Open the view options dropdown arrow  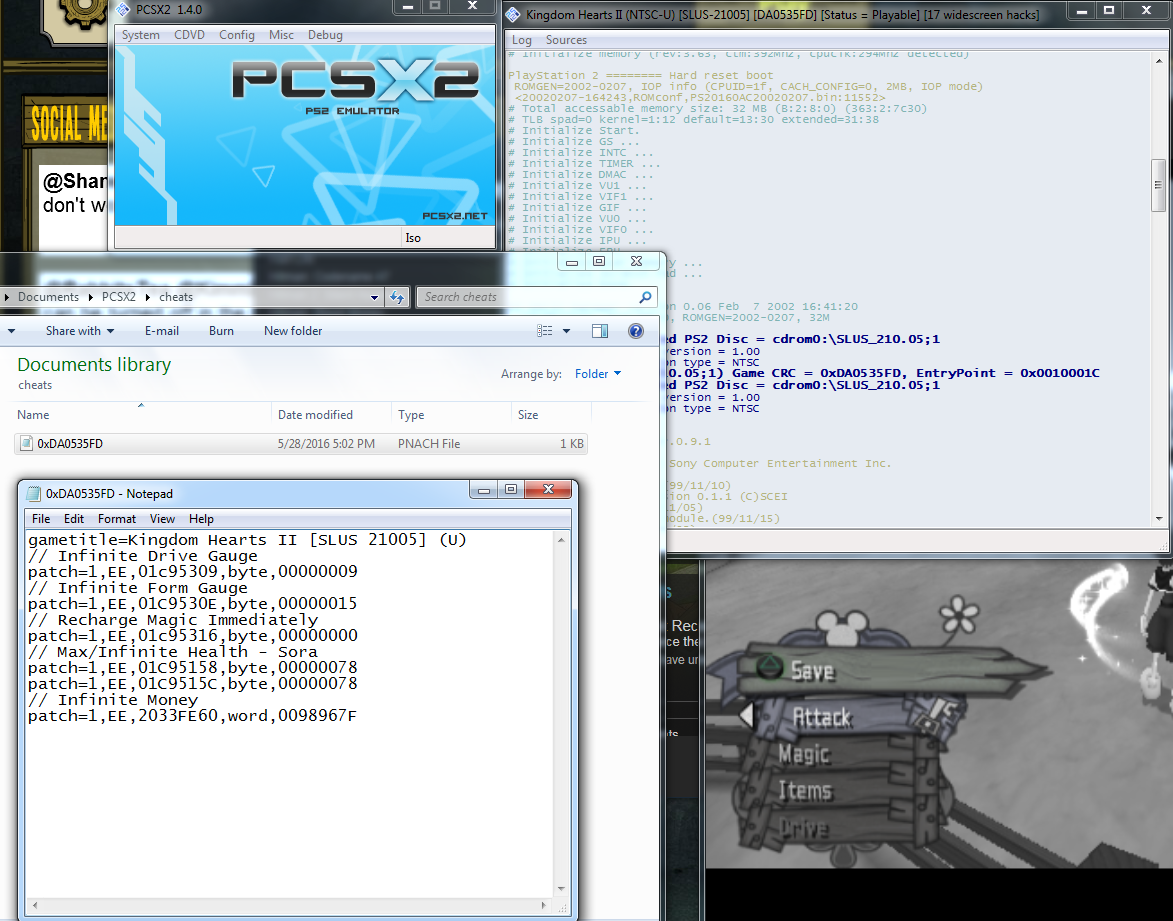(566, 331)
